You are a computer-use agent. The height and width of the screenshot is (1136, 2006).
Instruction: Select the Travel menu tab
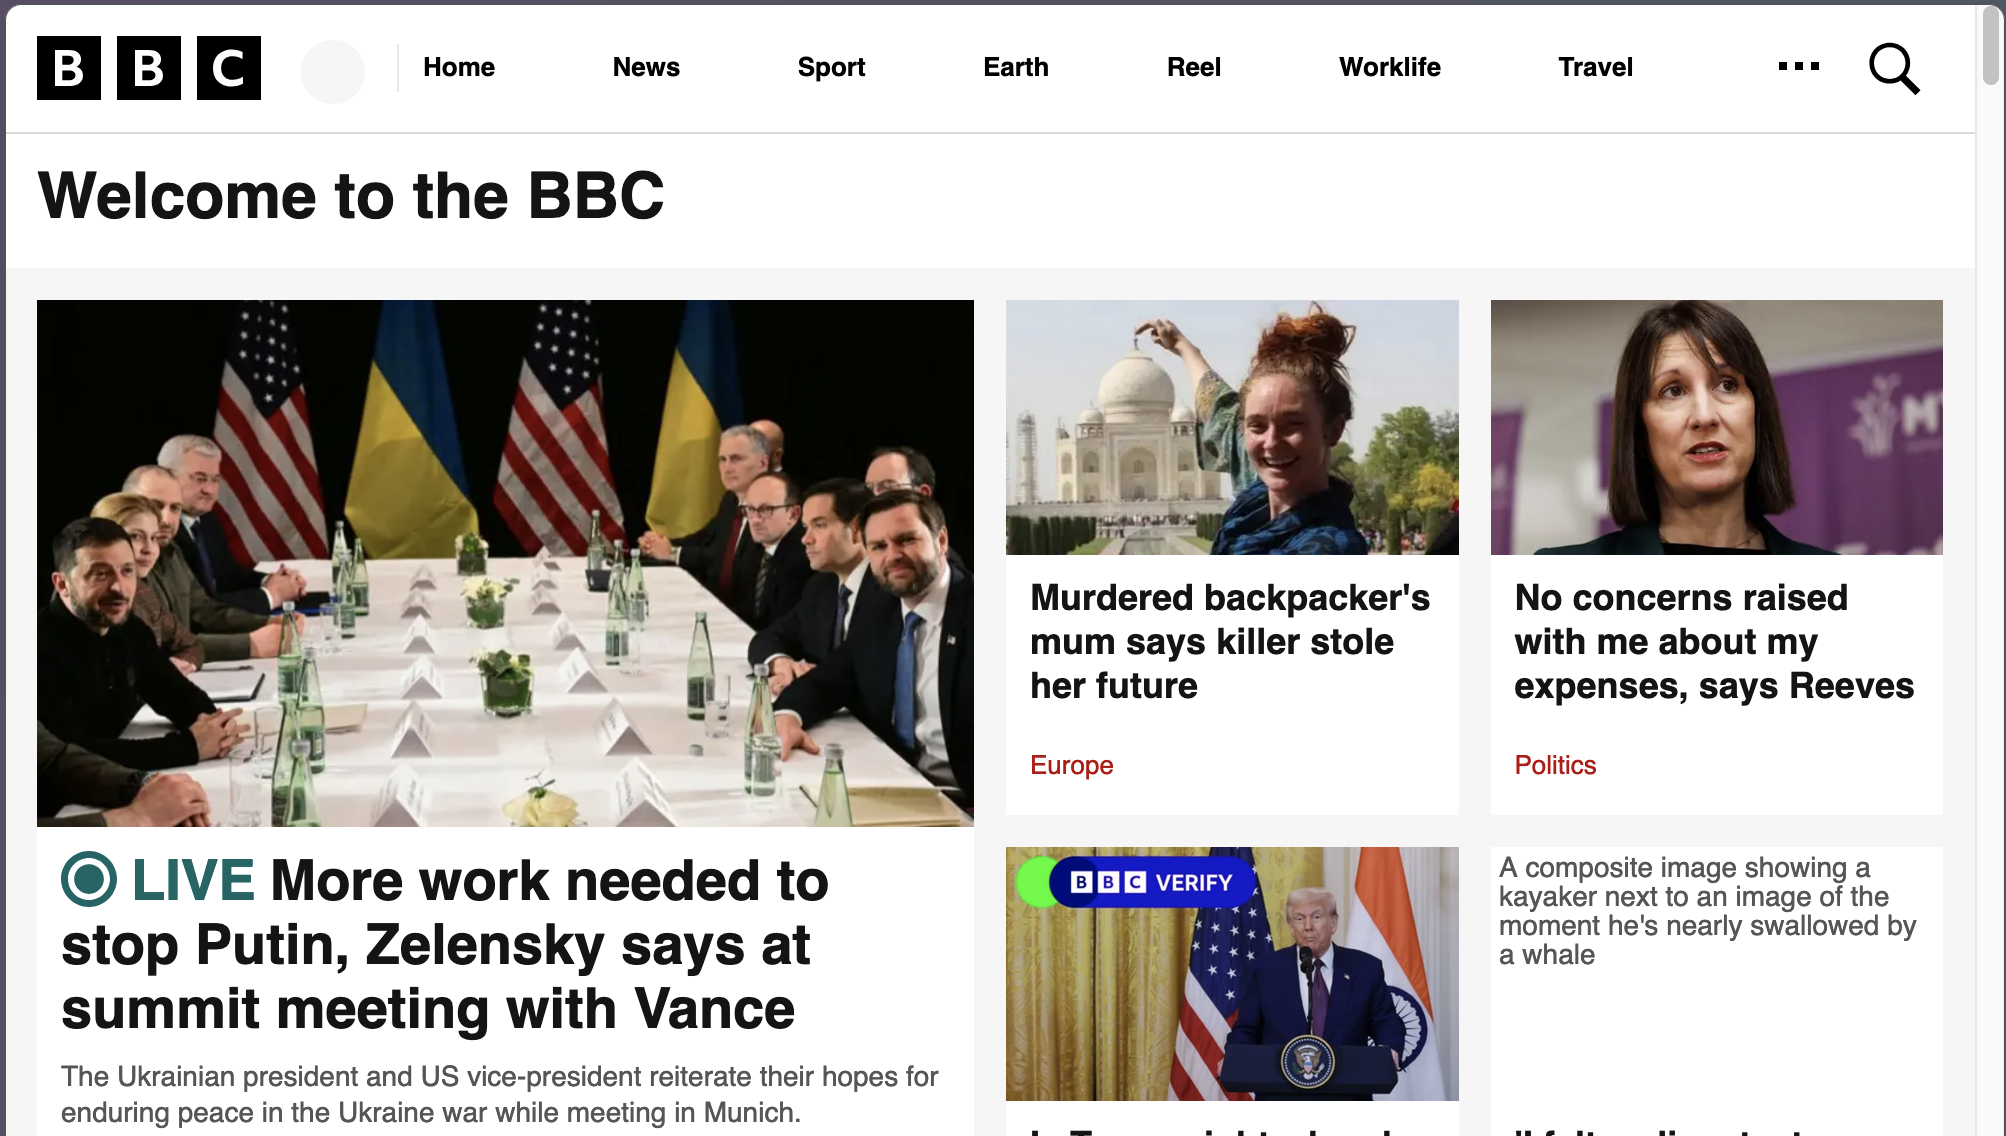pyautogui.click(x=1595, y=66)
